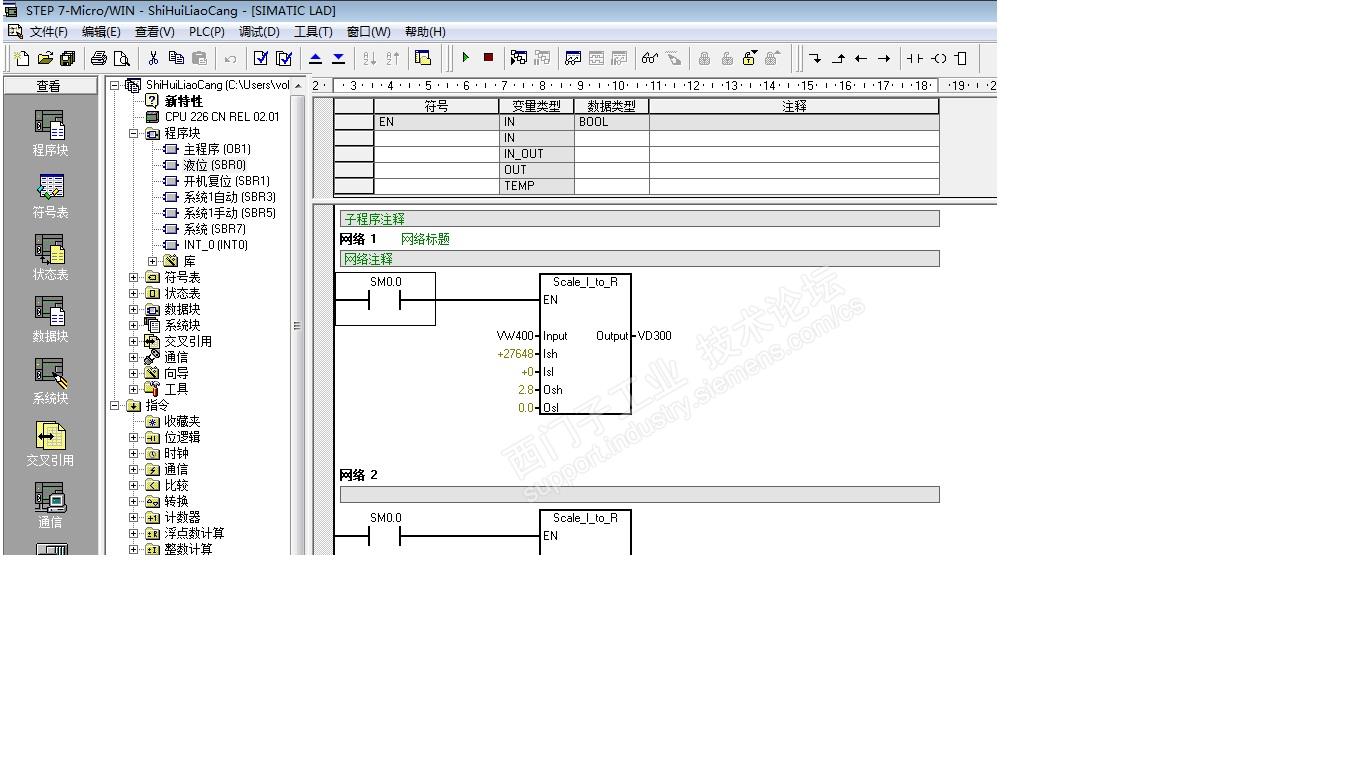This screenshot has height=768, width=1366.
Task: Insert a line down in ladder
Action: point(815,58)
